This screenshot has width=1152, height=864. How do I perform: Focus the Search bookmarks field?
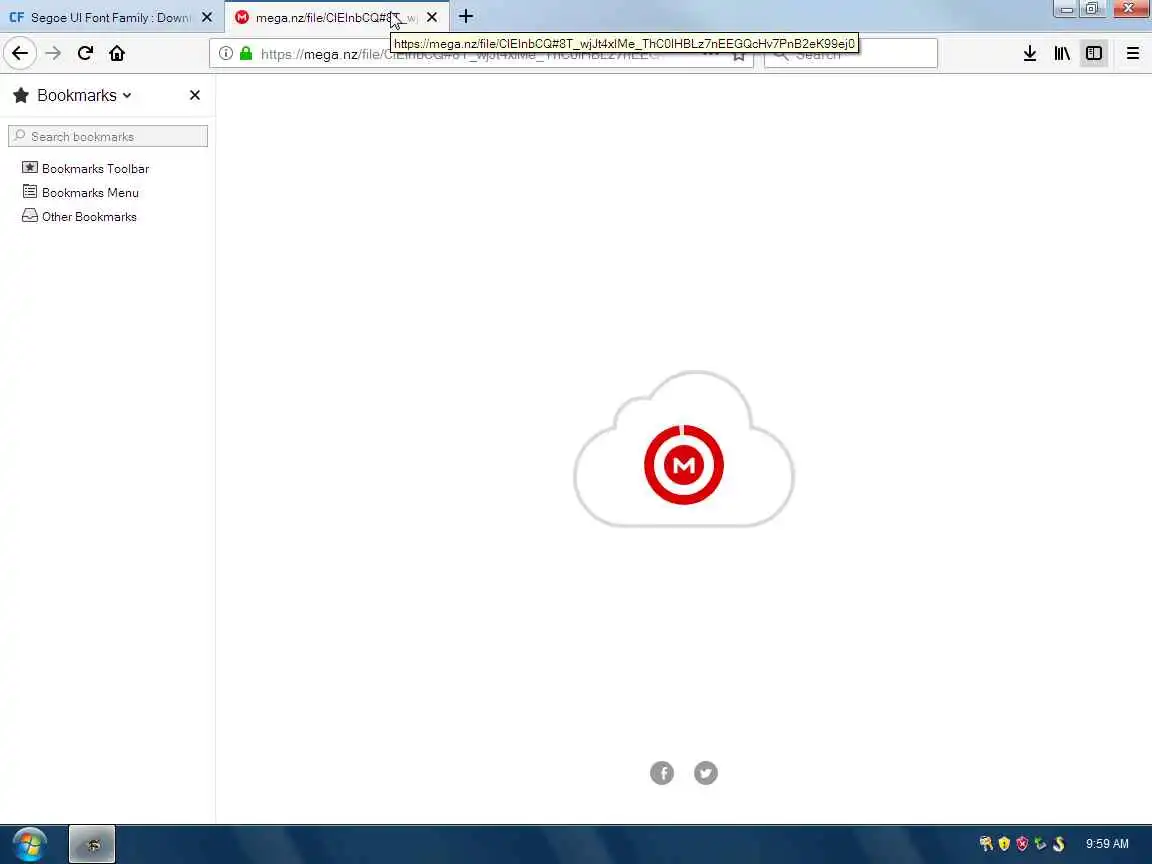(x=108, y=136)
